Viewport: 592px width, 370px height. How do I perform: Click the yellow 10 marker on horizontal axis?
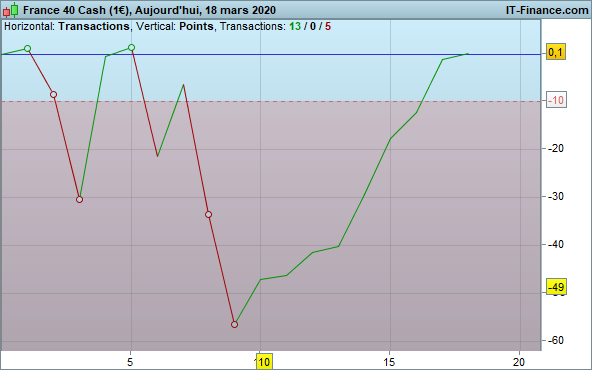pyautogui.click(x=264, y=362)
